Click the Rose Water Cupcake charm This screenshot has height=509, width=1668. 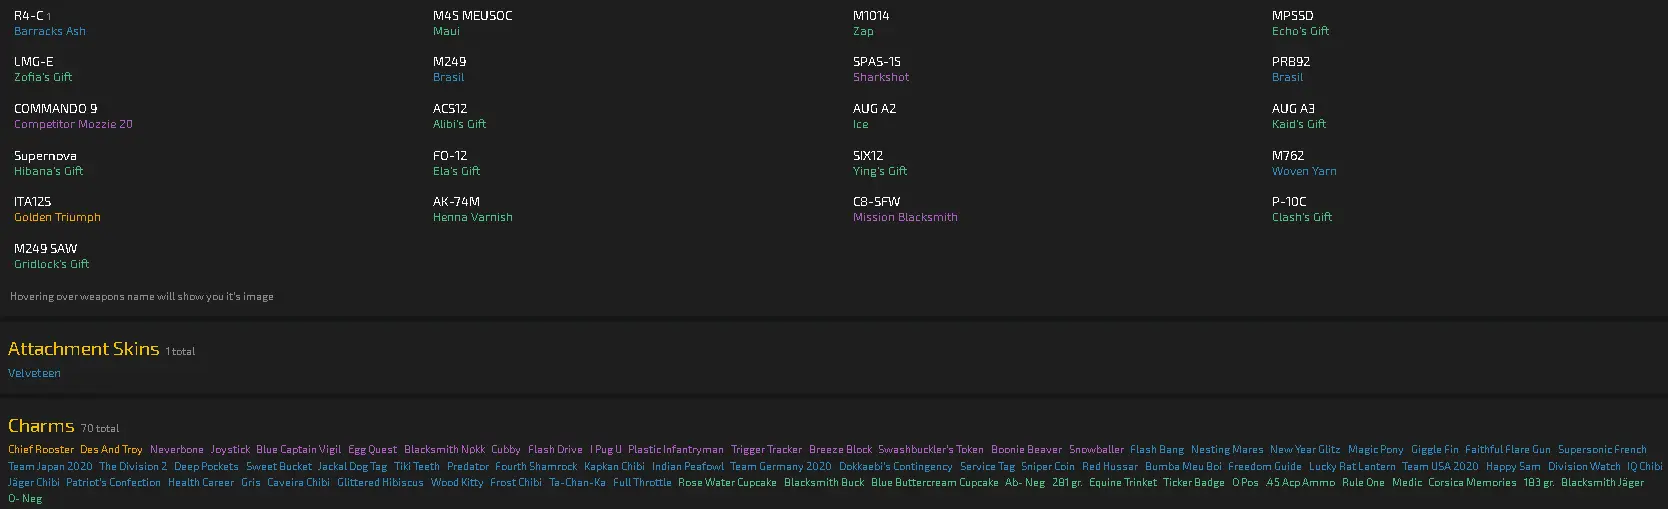727,482
